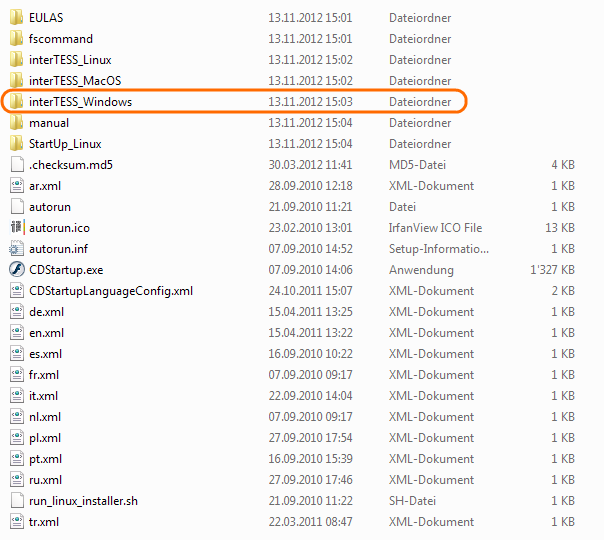Click the .checksum.md5 file icon
604x540 pixels.
pos(16,165)
